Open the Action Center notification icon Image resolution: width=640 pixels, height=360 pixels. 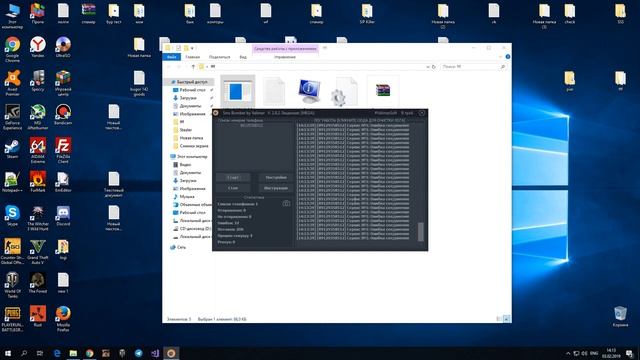(630, 353)
